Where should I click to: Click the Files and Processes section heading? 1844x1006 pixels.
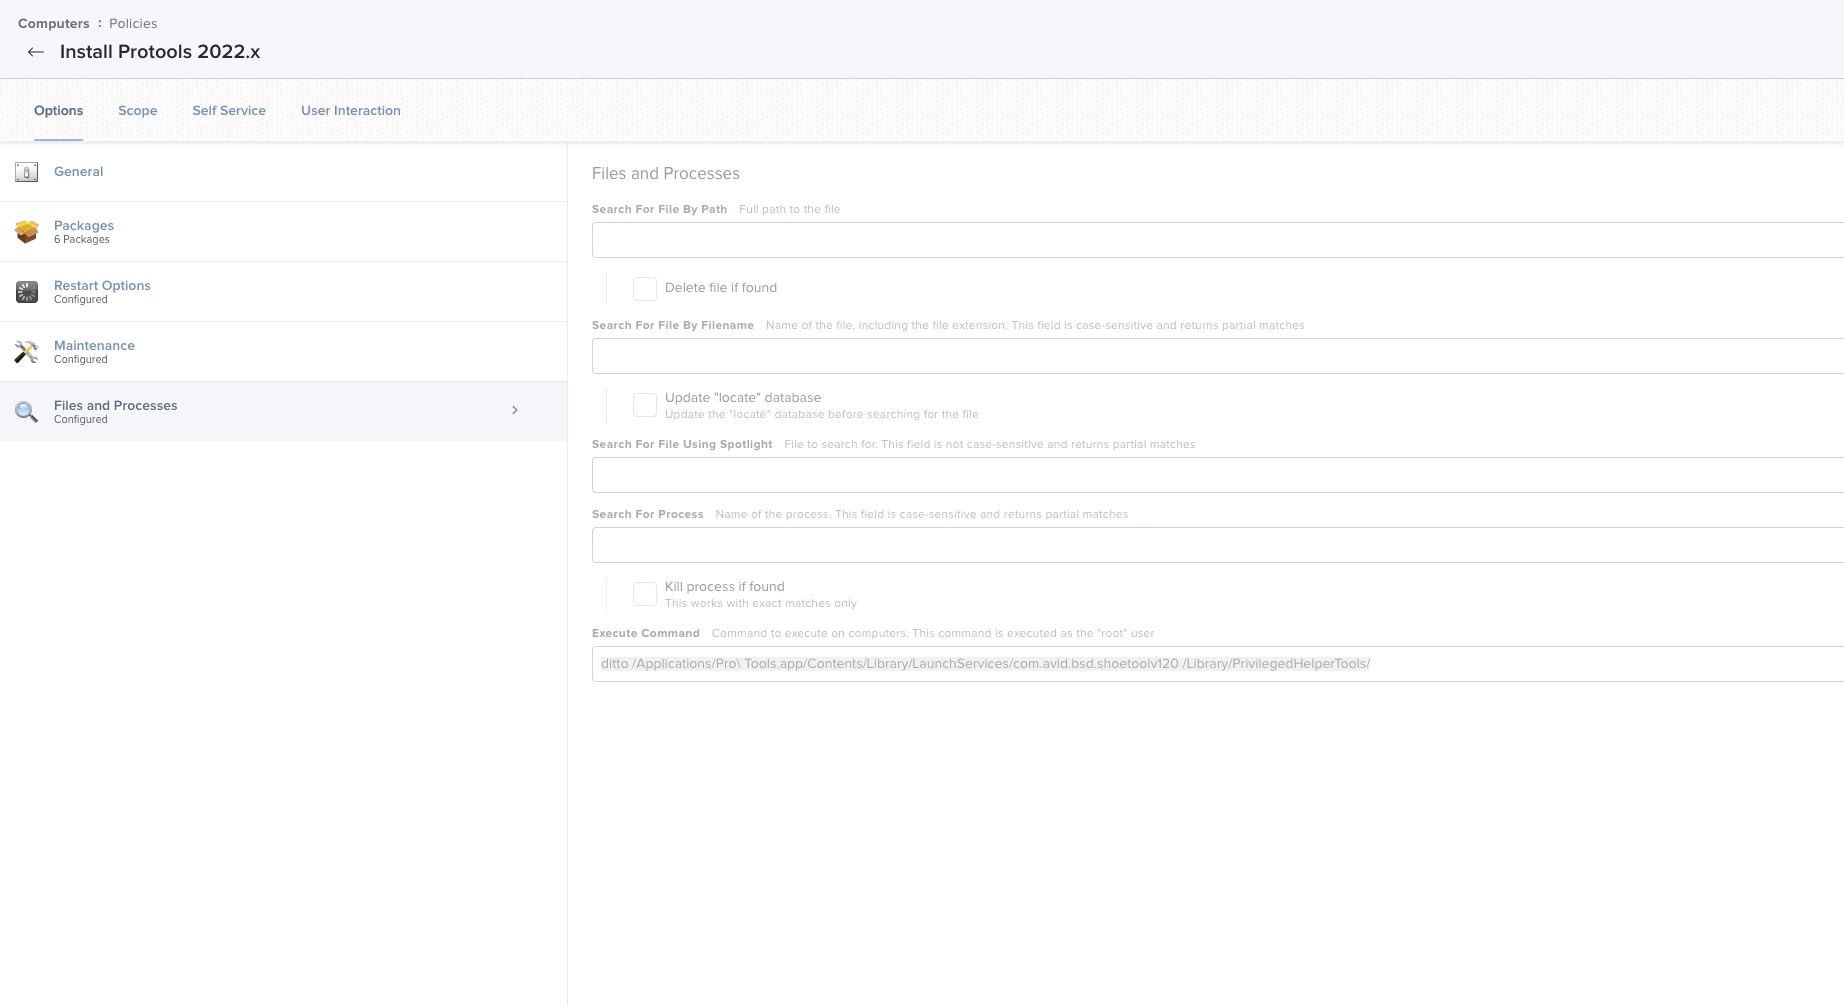click(x=666, y=173)
